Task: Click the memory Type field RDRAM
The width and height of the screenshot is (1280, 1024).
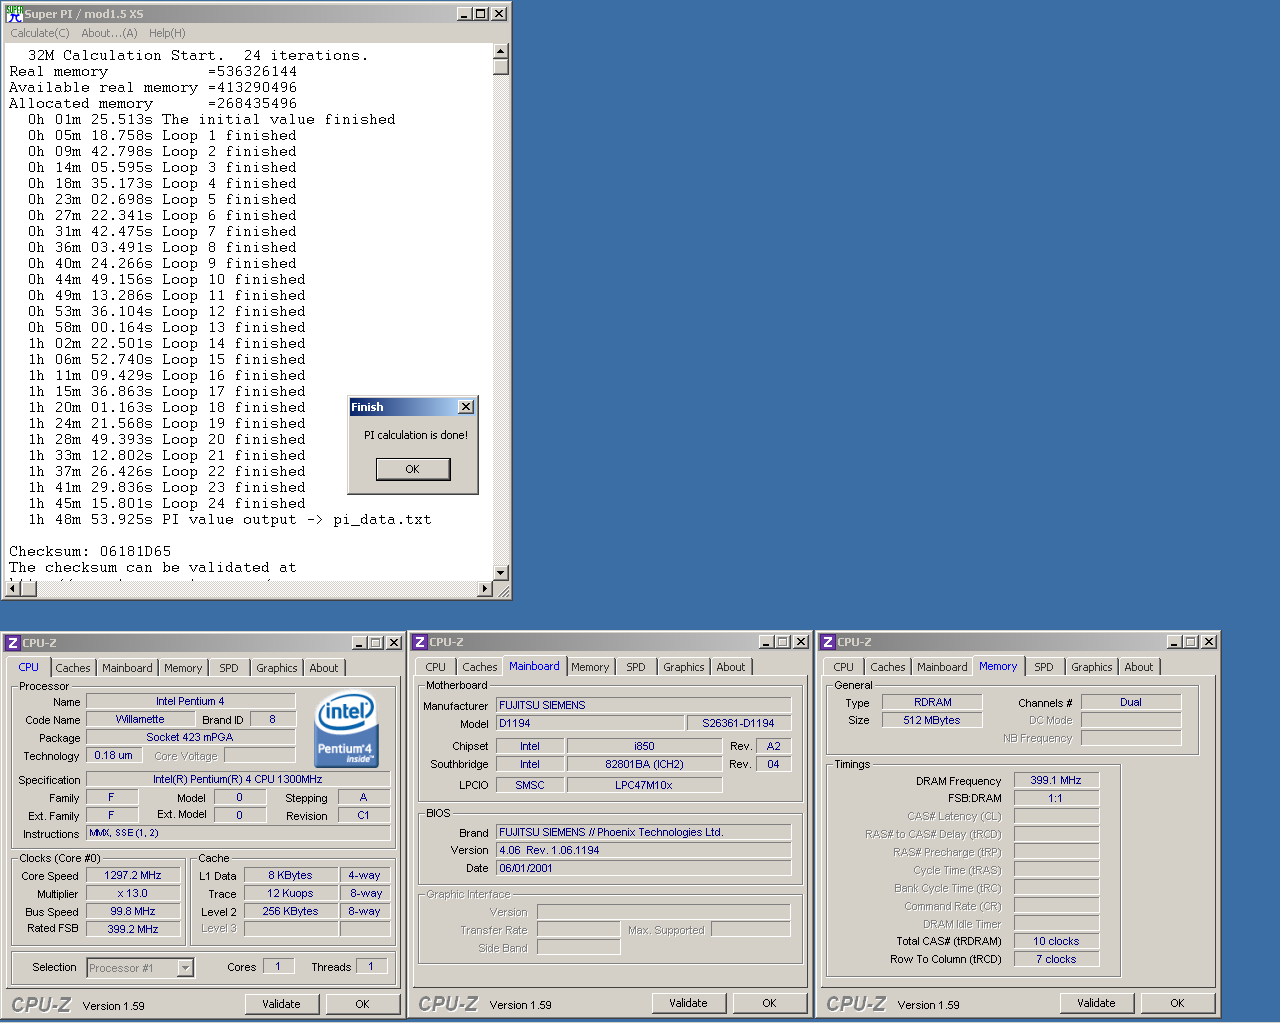Action: coord(932,702)
